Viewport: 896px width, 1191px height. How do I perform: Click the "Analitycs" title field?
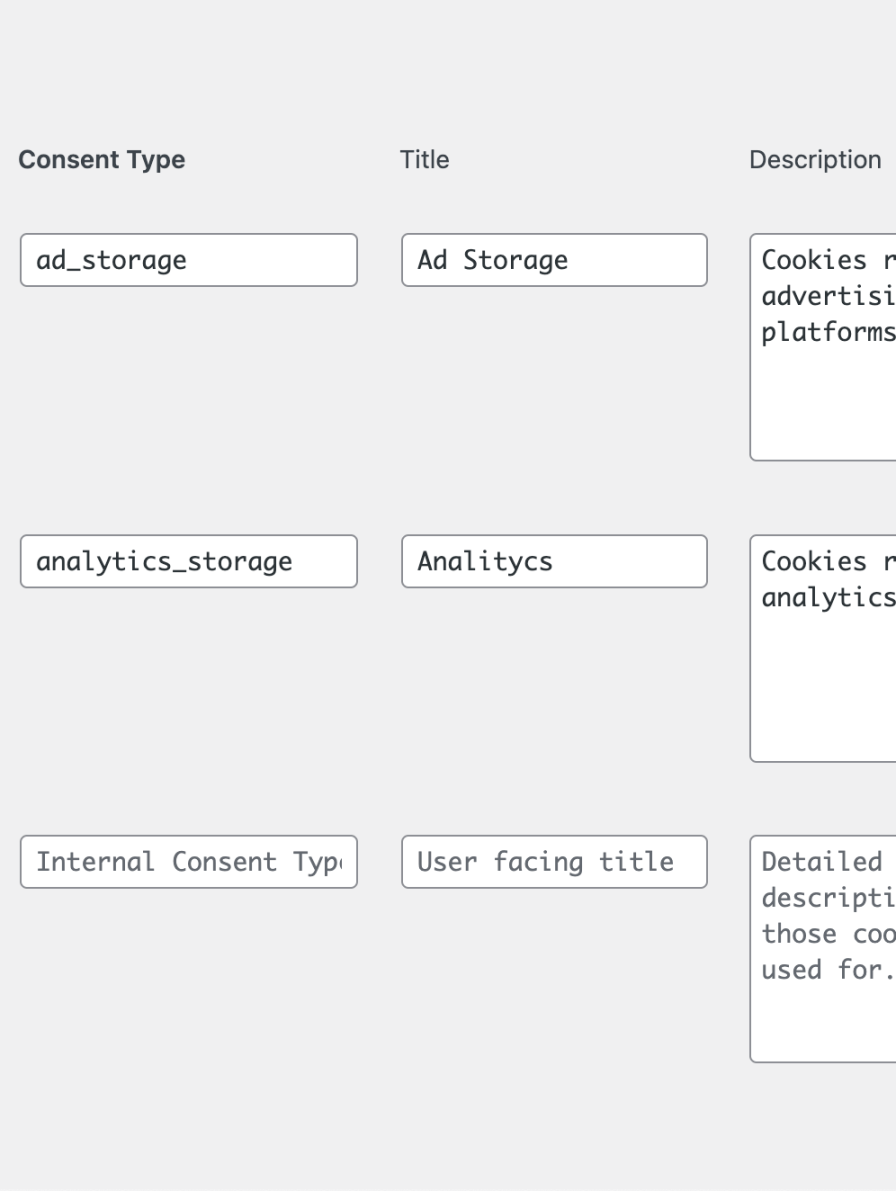(x=554, y=561)
